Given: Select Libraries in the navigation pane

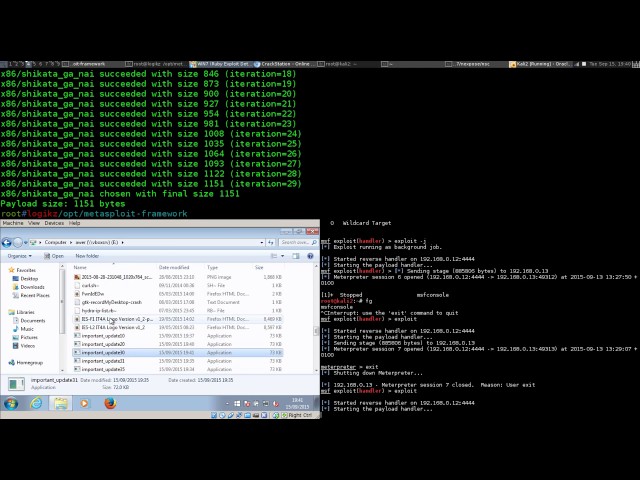Looking at the screenshot, I should pyautogui.click(x=22, y=312).
